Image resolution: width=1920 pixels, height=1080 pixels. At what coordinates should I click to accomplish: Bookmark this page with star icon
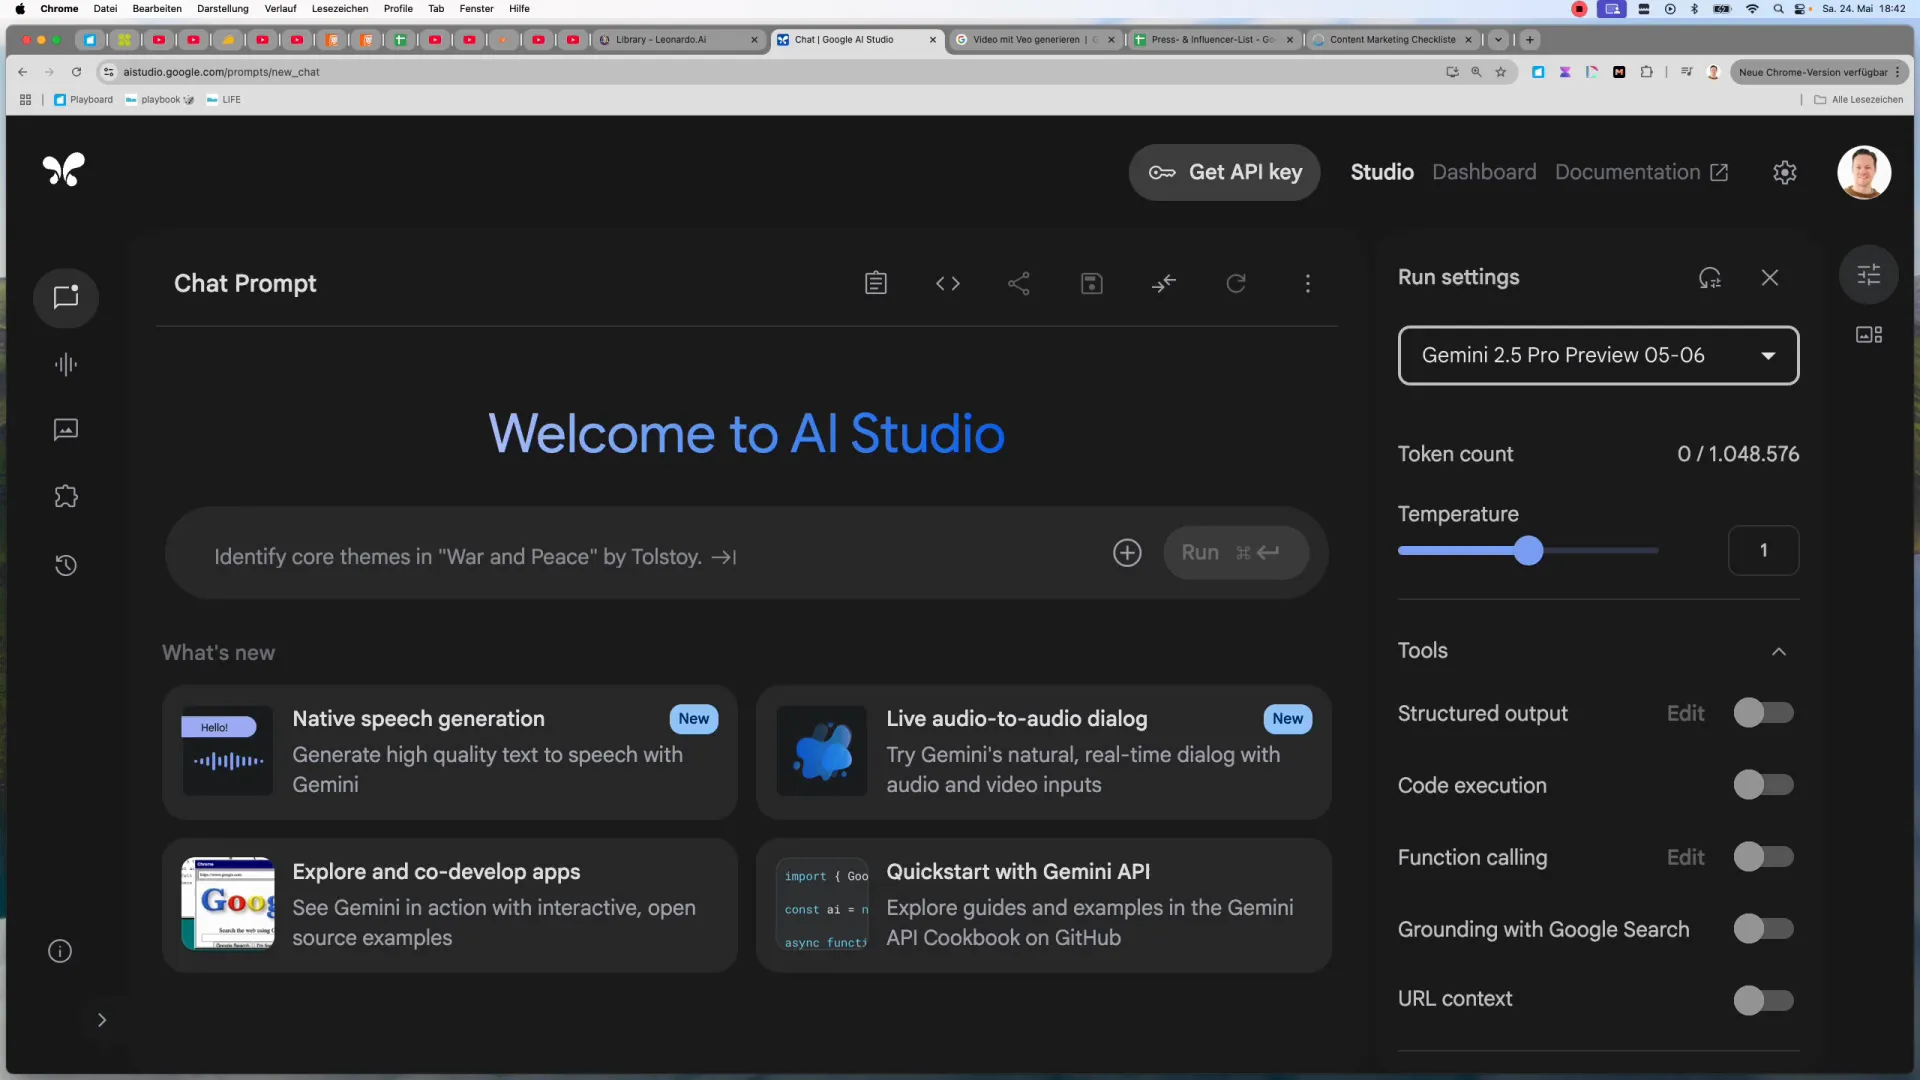pyautogui.click(x=1500, y=72)
